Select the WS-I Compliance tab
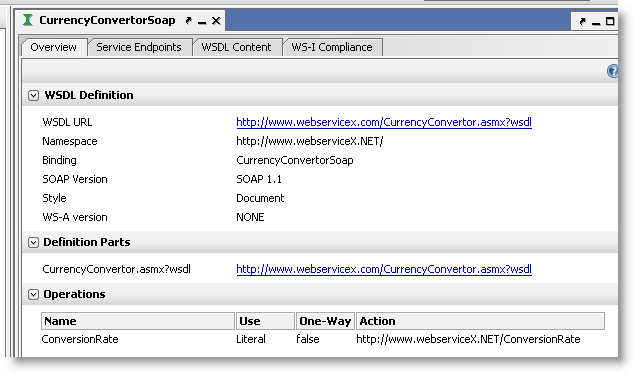The width and height of the screenshot is (634, 373). [332, 47]
